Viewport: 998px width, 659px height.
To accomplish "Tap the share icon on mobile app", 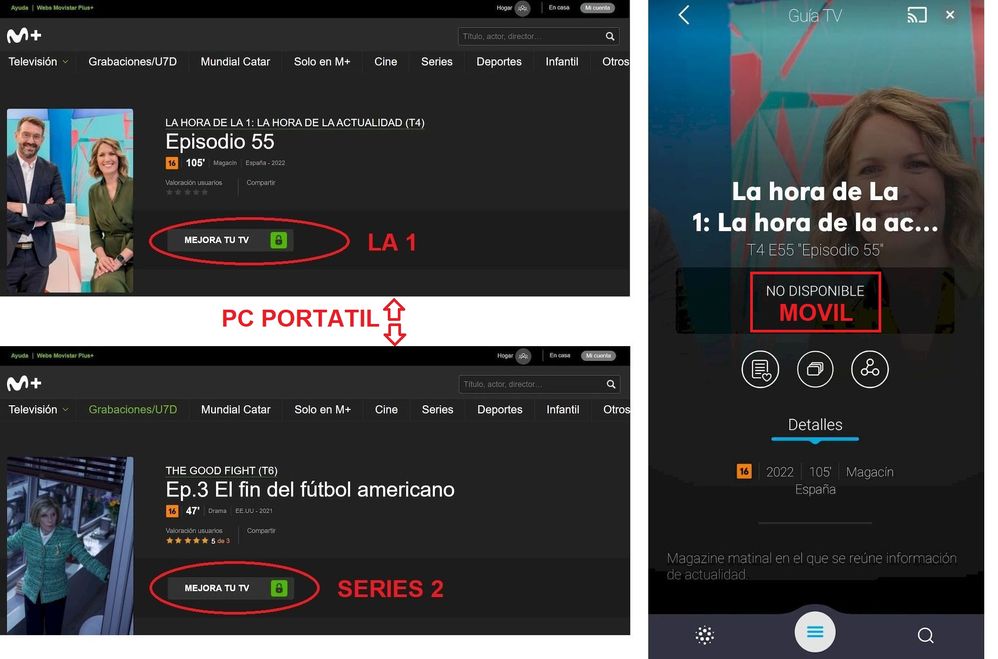I will [869, 369].
